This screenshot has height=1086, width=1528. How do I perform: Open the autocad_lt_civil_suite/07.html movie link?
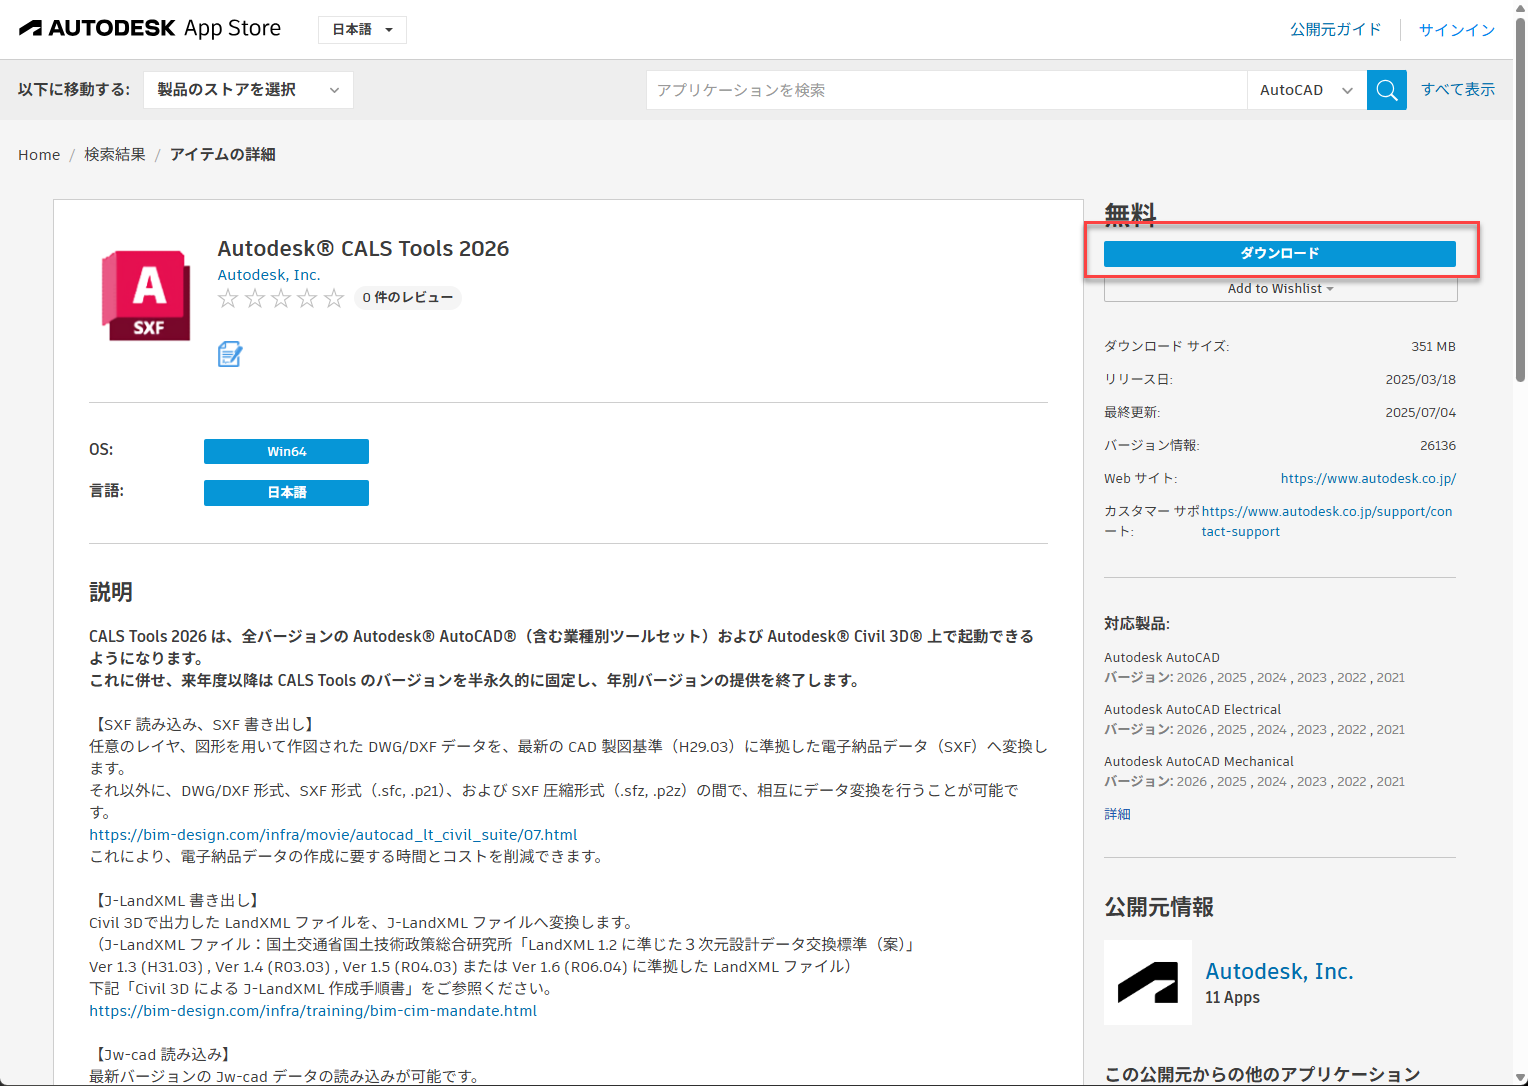click(333, 835)
